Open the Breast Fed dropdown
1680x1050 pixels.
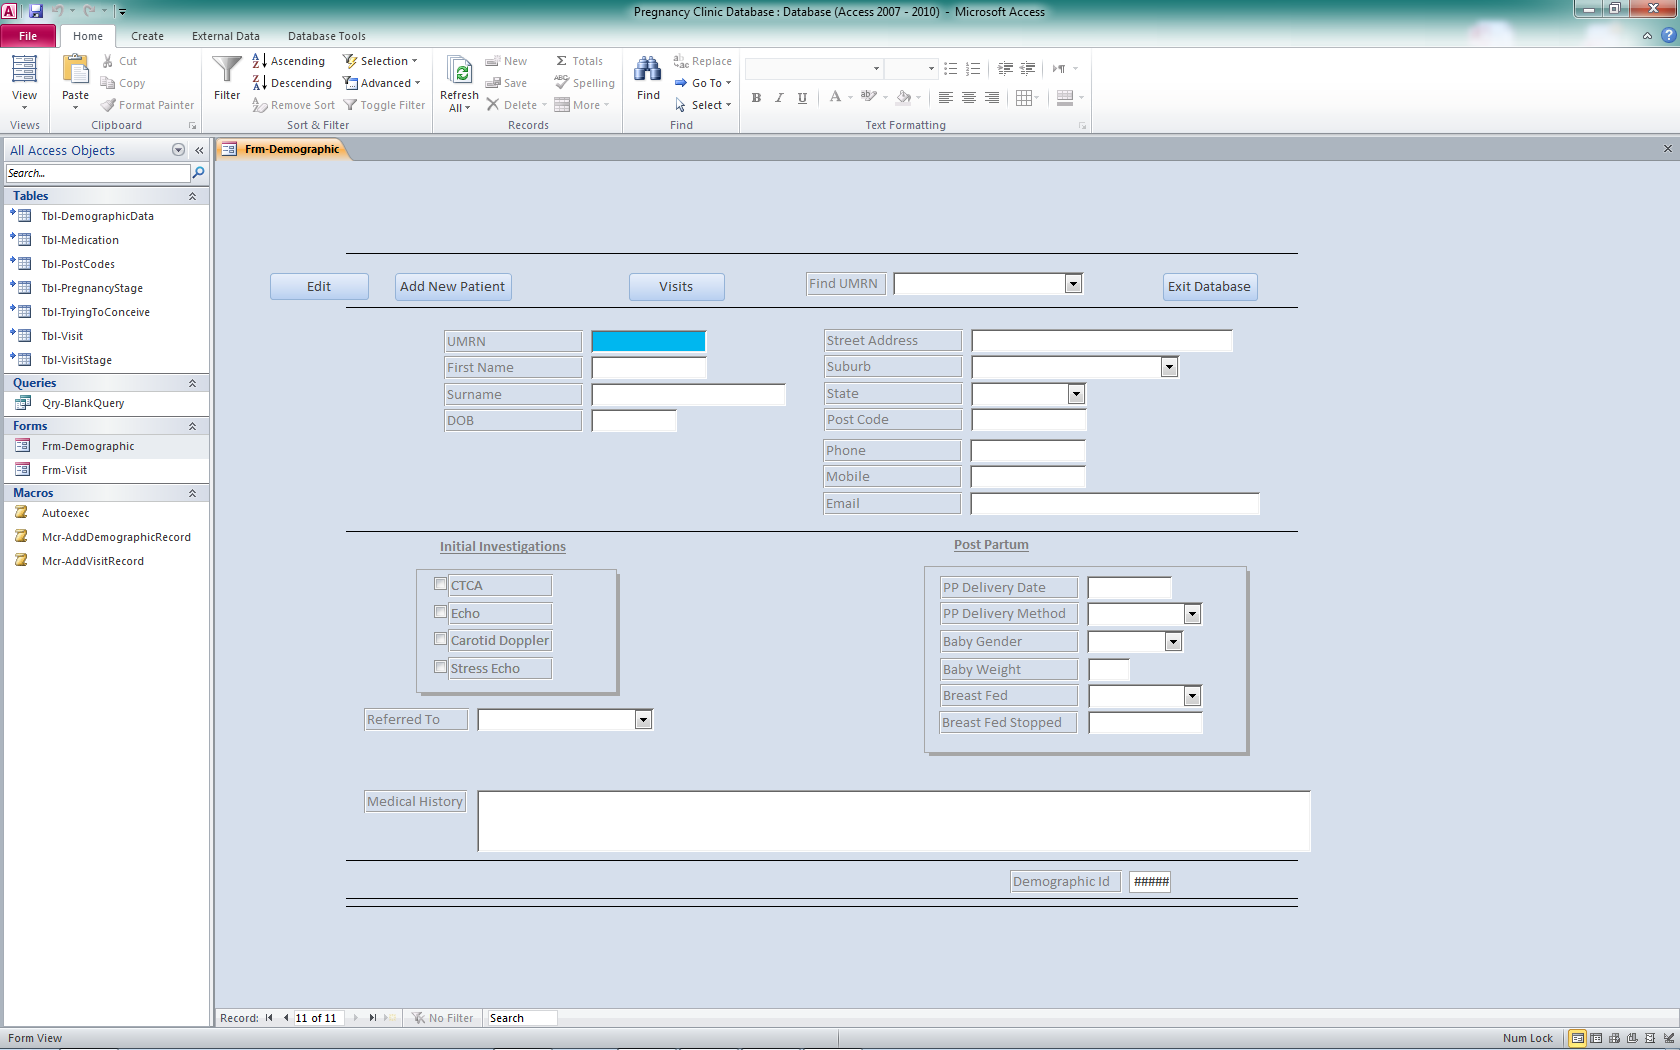(1192, 696)
